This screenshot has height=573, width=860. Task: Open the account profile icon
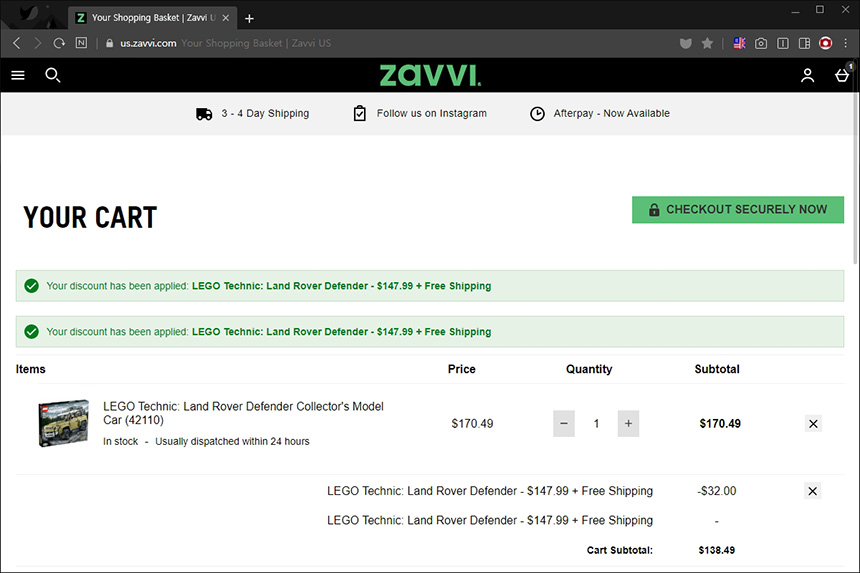click(x=807, y=75)
